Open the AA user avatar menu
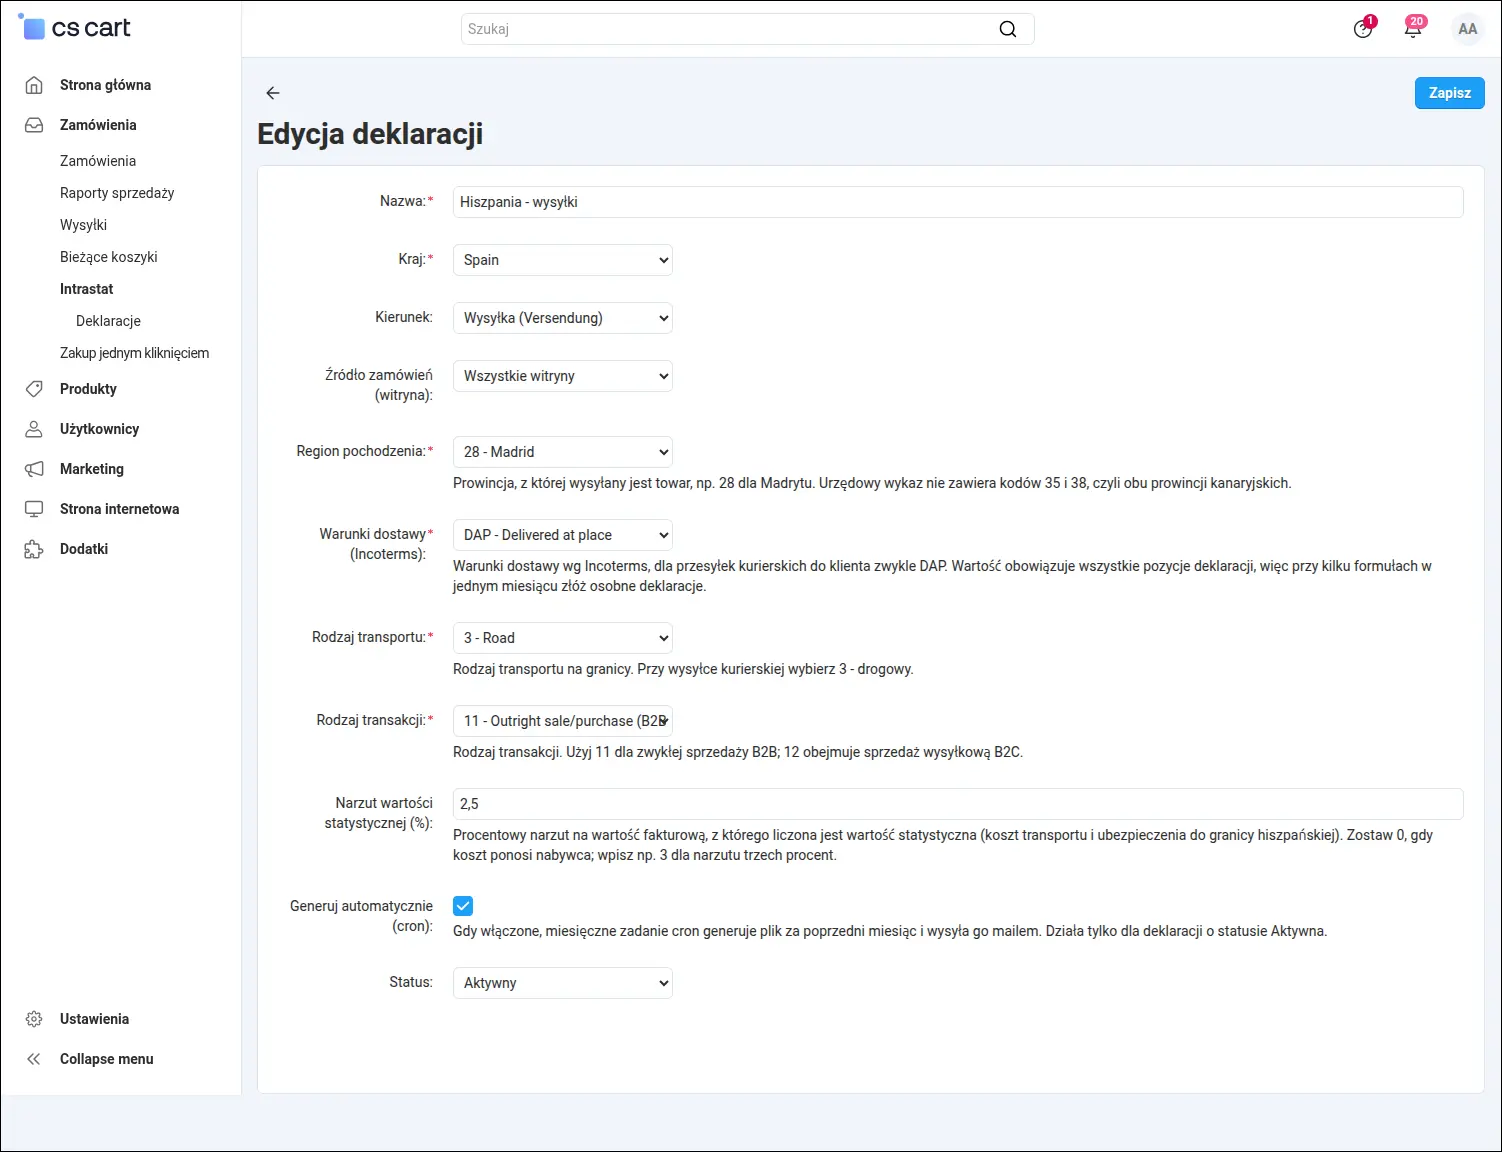The width and height of the screenshot is (1502, 1152). (x=1467, y=29)
